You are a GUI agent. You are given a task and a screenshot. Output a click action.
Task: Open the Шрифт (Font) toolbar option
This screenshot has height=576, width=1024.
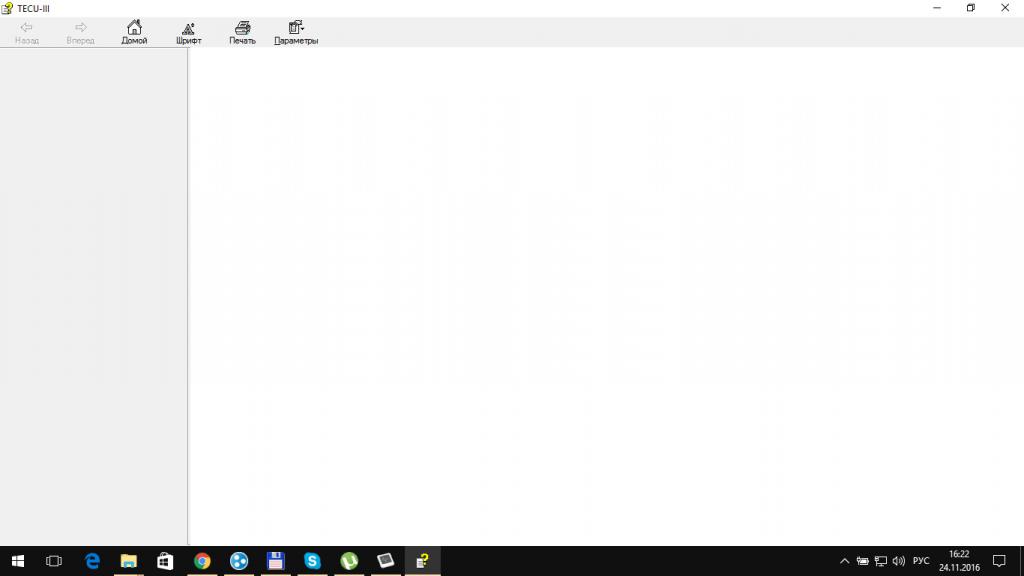(x=188, y=32)
